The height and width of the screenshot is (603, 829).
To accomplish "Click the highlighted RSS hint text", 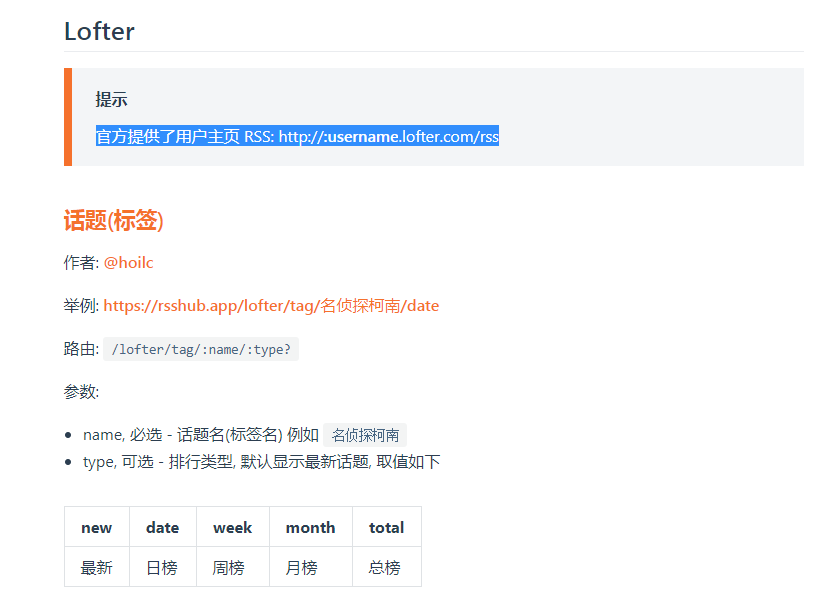I will tap(297, 136).
